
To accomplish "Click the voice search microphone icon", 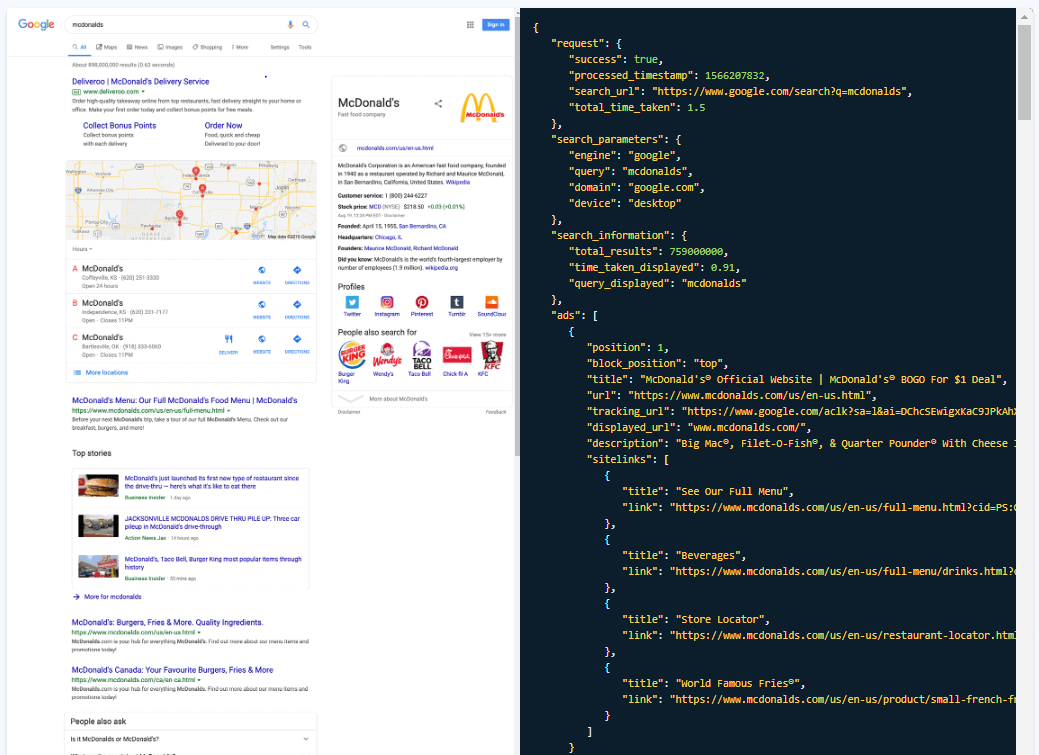I will 290,24.
